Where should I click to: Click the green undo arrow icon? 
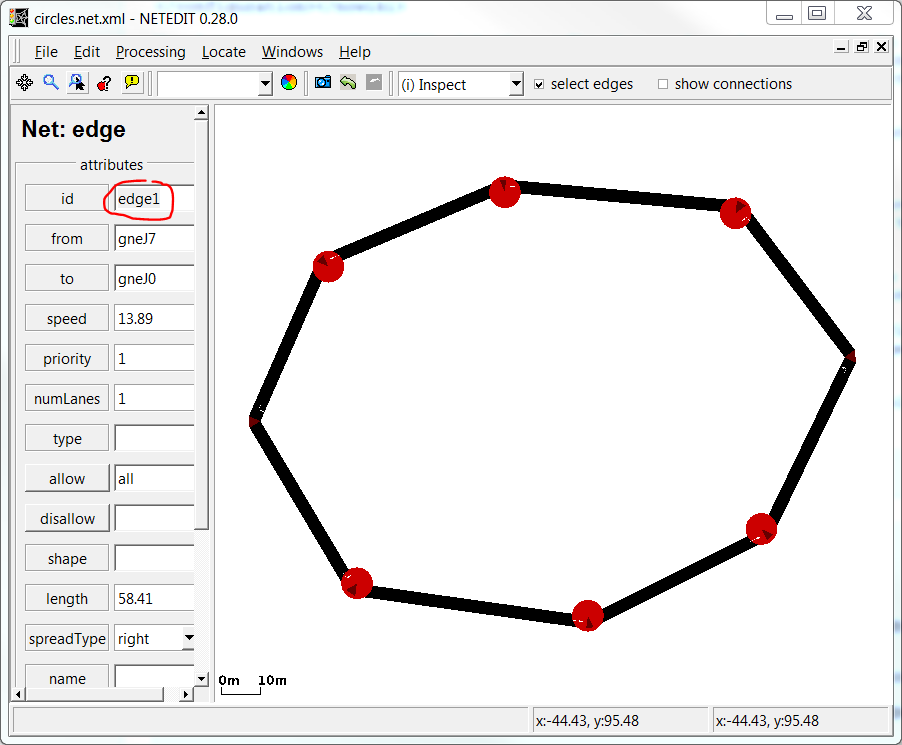tap(347, 82)
